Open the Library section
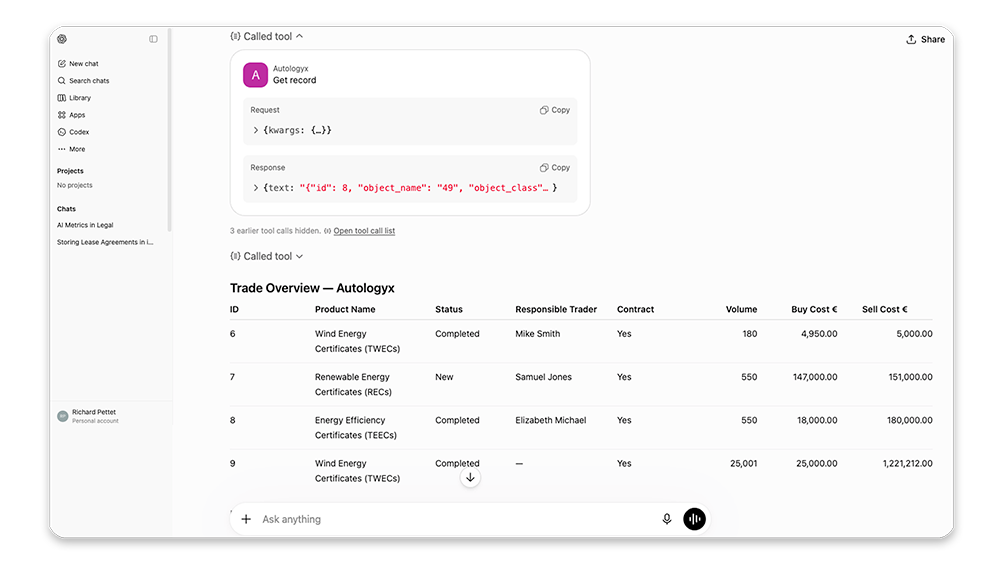1000x565 pixels. (x=74, y=98)
